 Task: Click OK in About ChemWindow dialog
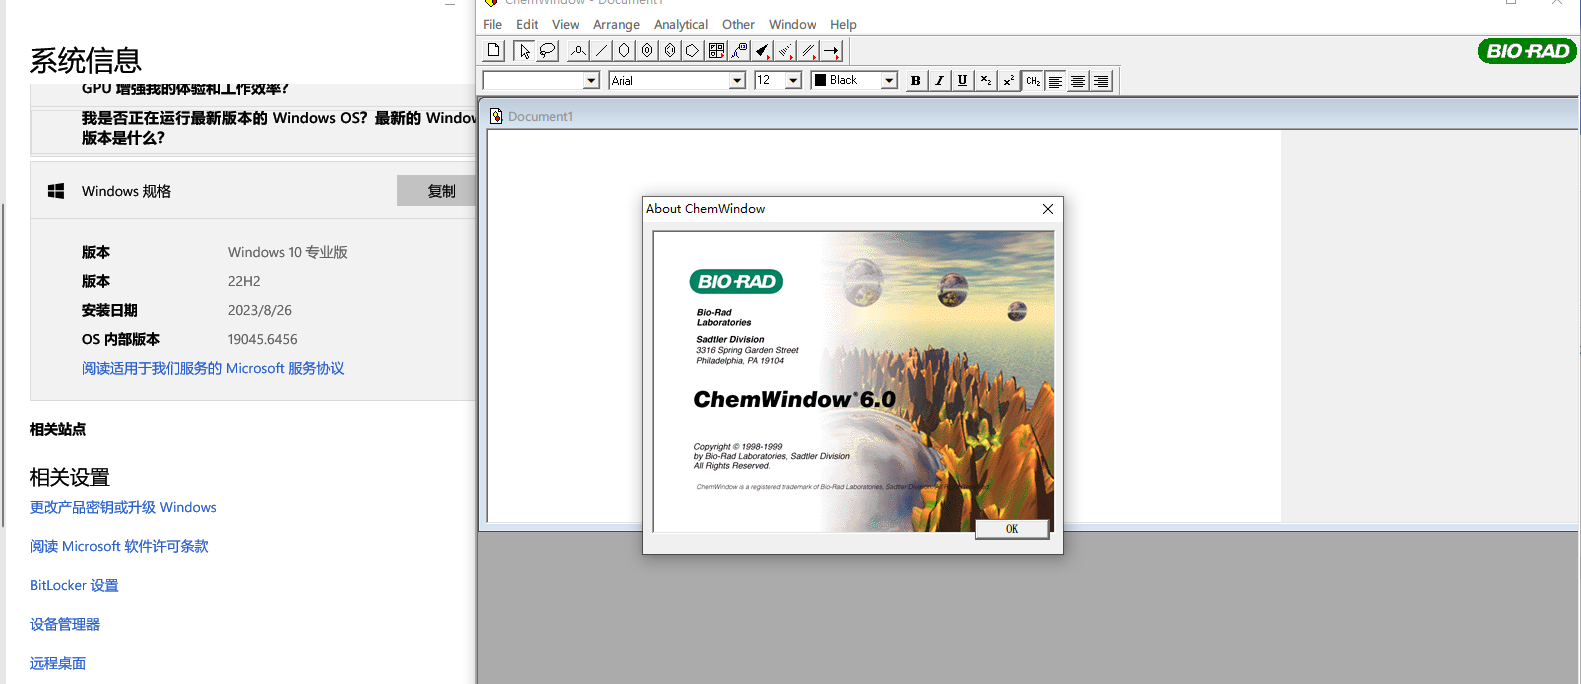[x=1012, y=529]
